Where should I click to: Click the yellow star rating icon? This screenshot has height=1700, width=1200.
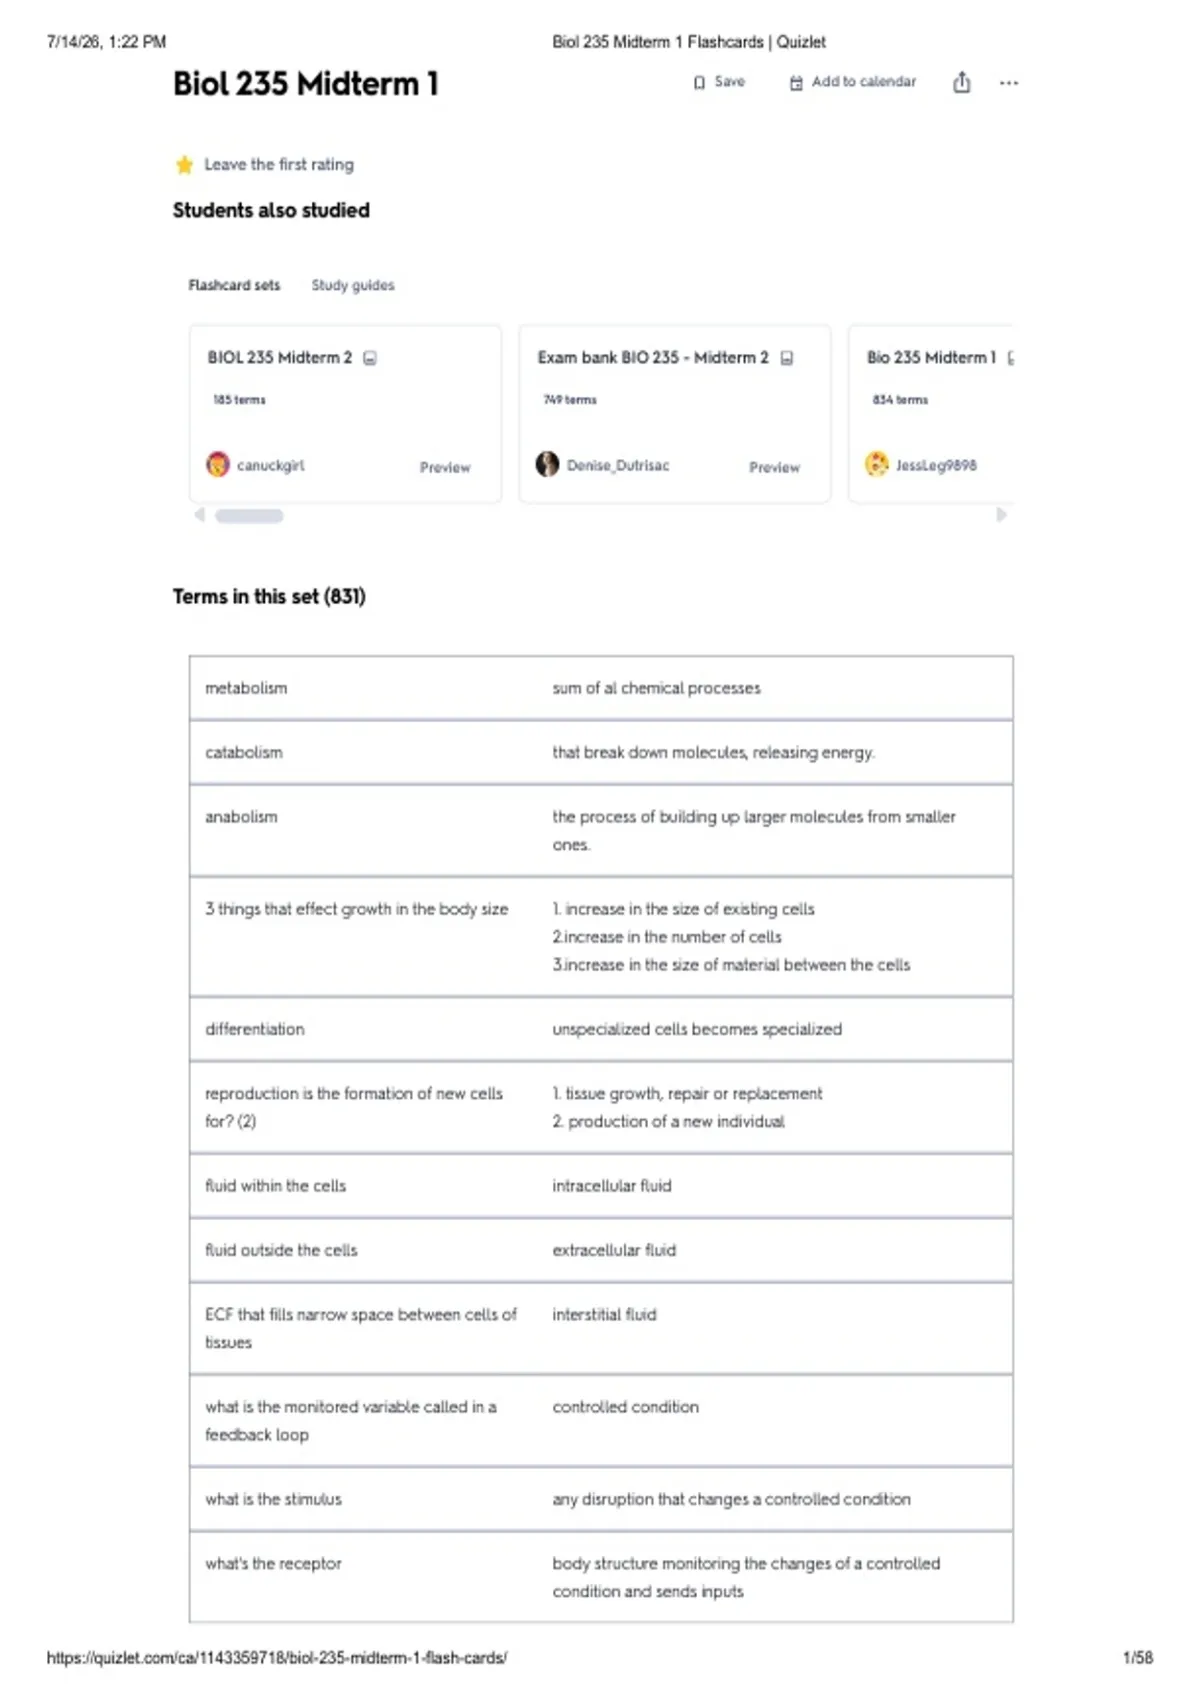tap(184, 164)
